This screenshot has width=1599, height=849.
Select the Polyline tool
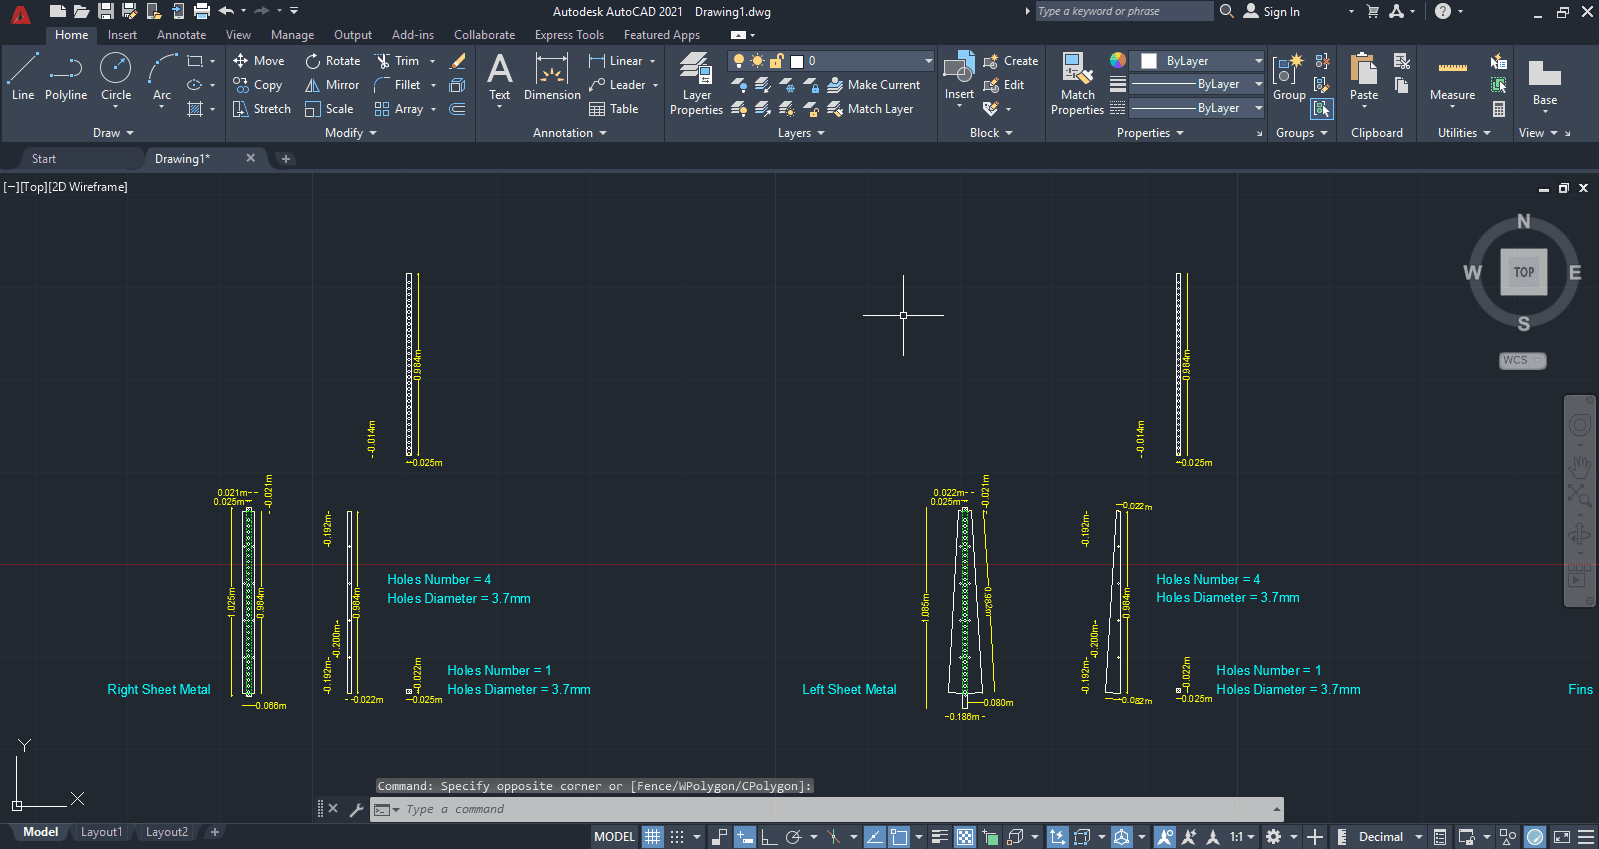coord(66,77)
